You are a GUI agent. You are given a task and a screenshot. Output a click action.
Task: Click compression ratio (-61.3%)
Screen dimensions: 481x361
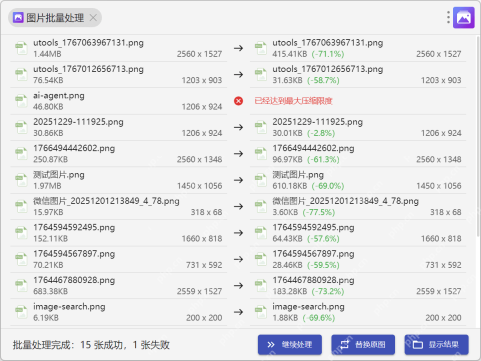point(323,159)
